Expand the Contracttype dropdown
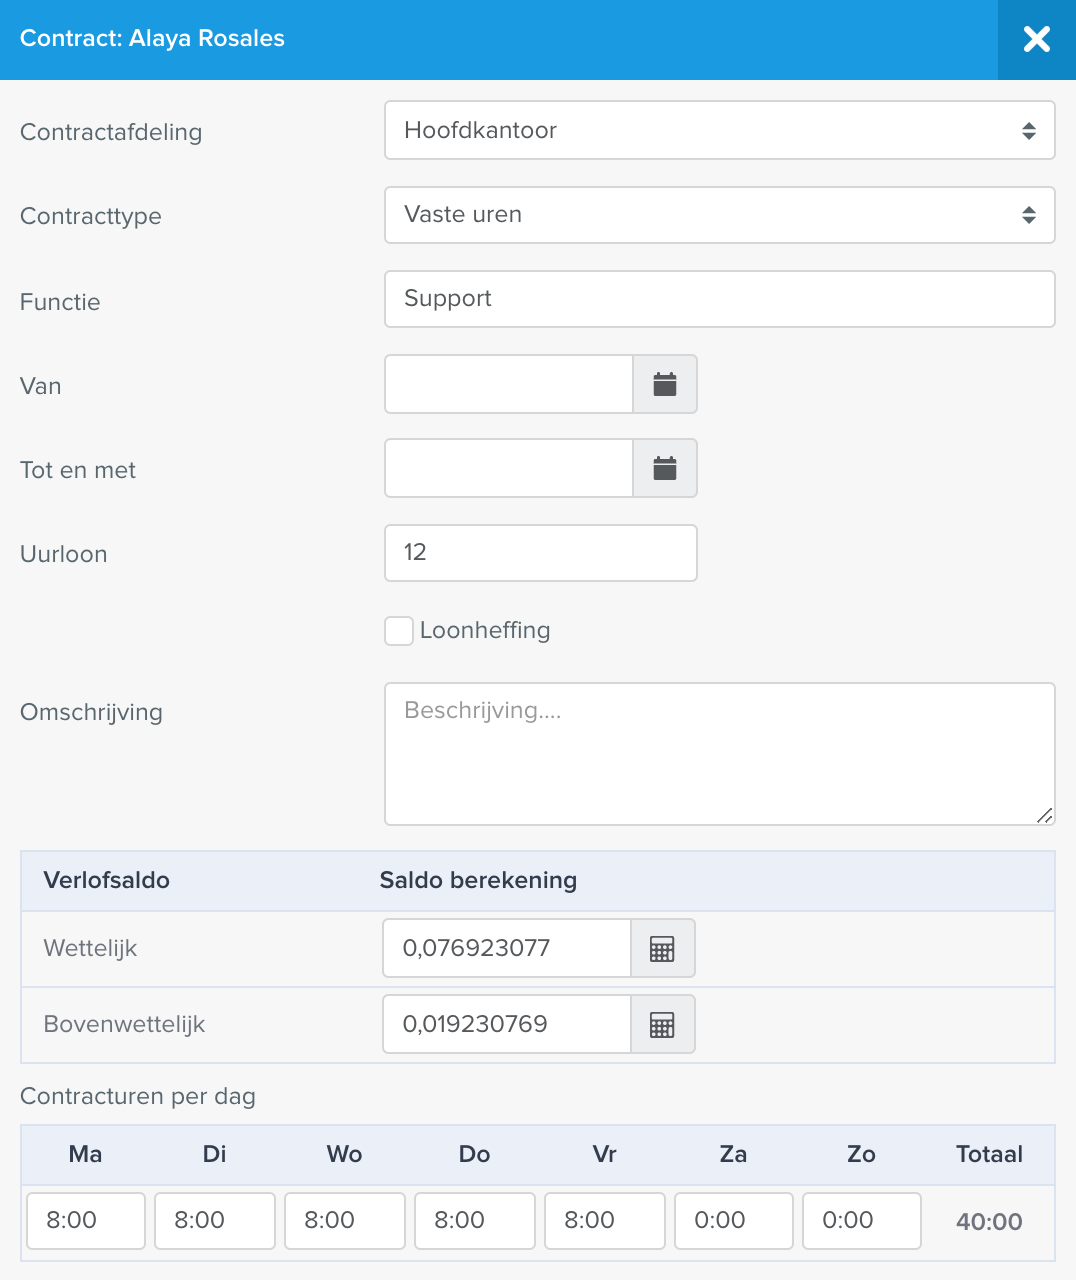Screen dimensions: 1076x1280 [x=720, y=215]
